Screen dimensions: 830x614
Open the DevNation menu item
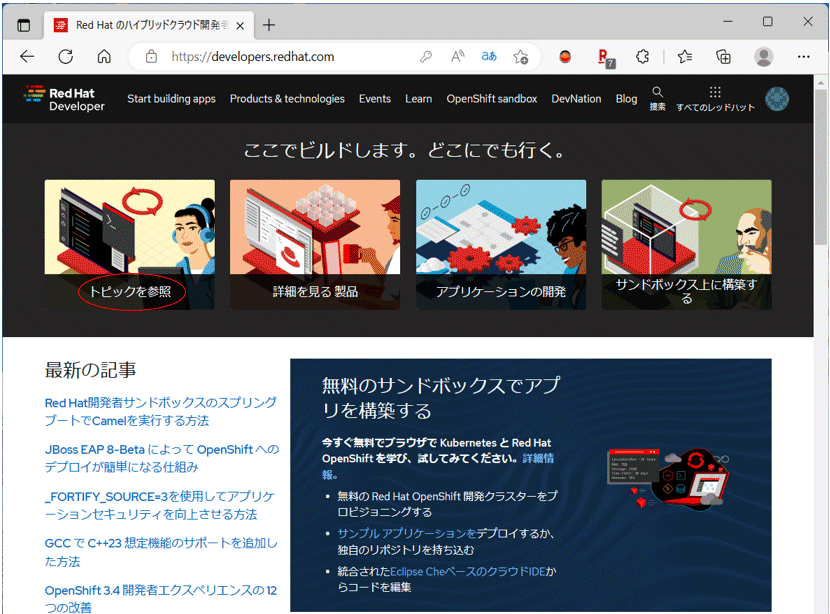(x=576, y=99)
